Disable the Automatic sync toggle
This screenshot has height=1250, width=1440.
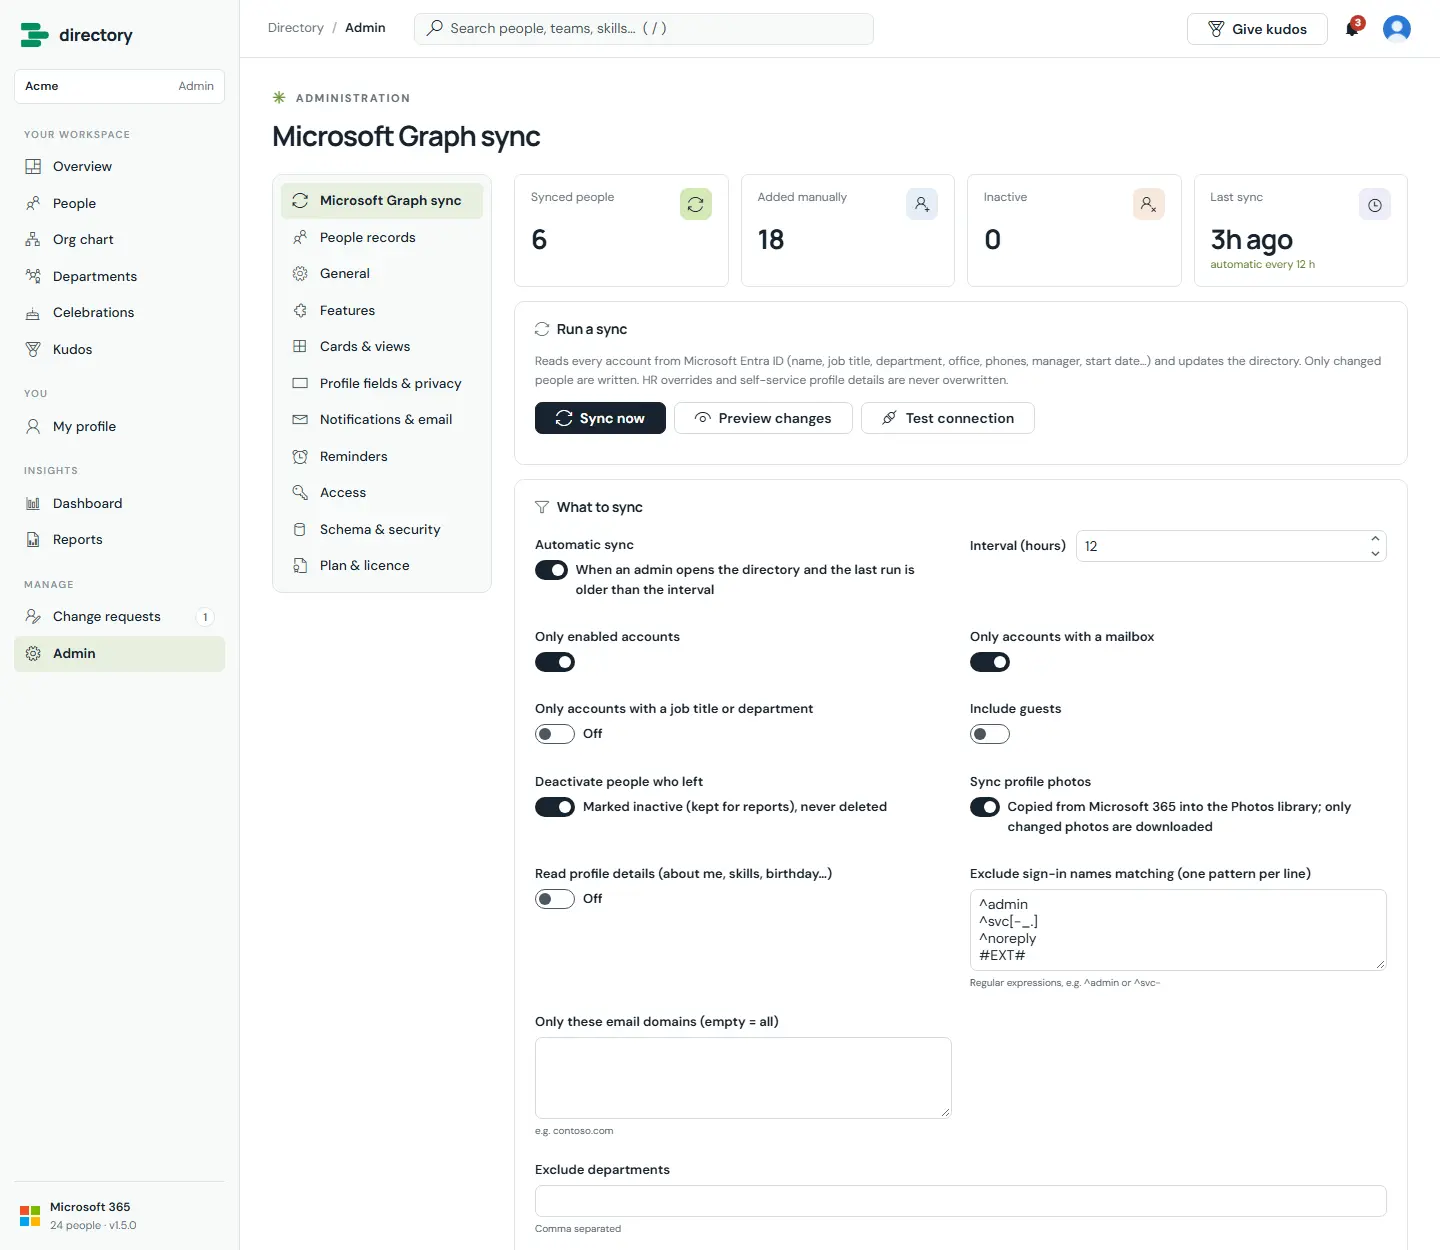click(x=551, y=570)
